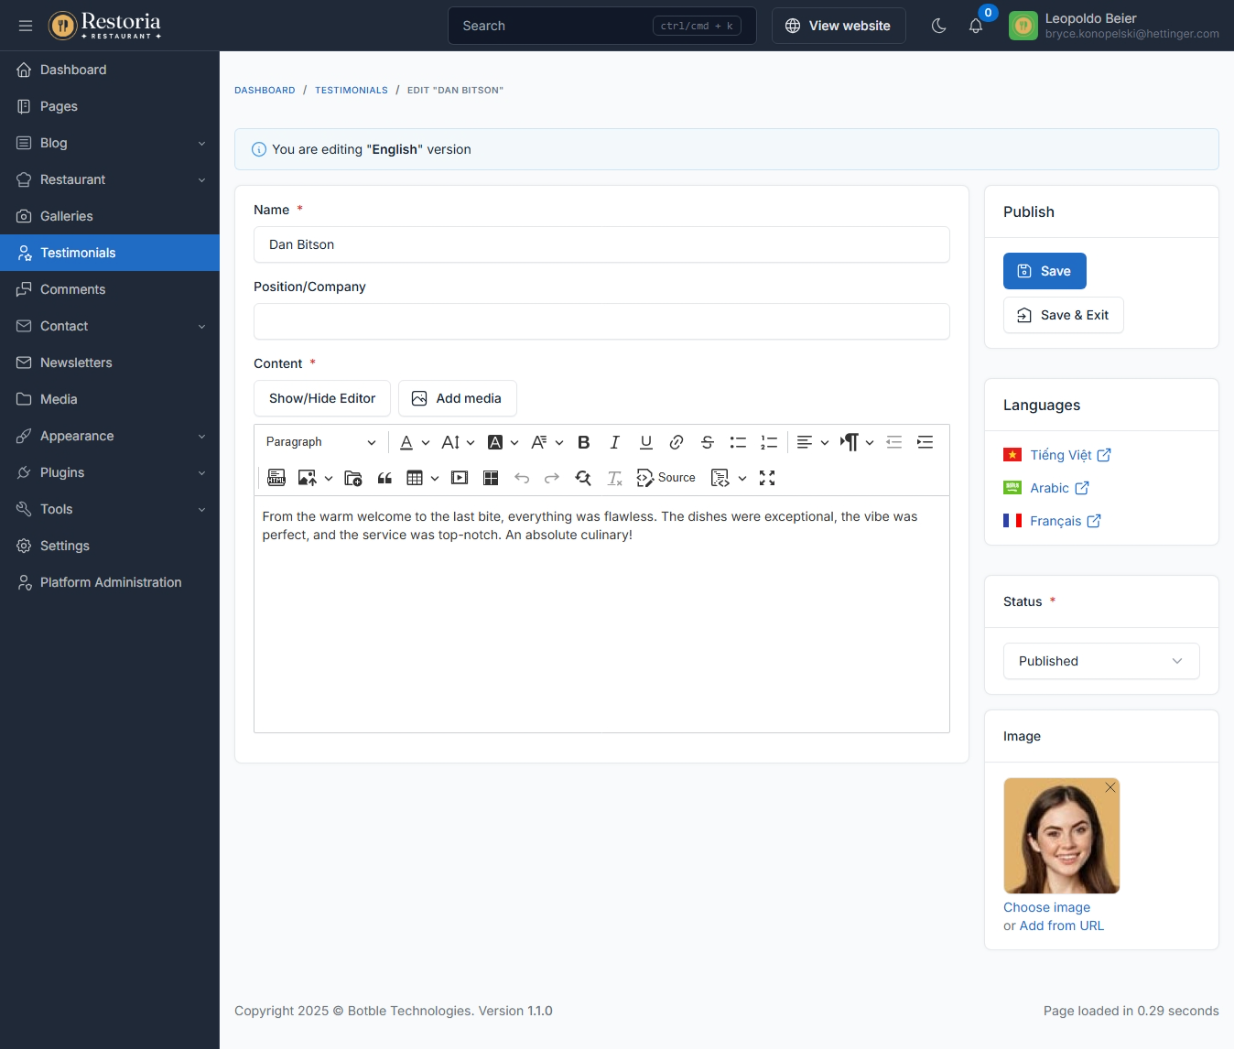This screenshot has width=1234, height=1049.
Task: Open the font background color picker
Action: (502, 442)
